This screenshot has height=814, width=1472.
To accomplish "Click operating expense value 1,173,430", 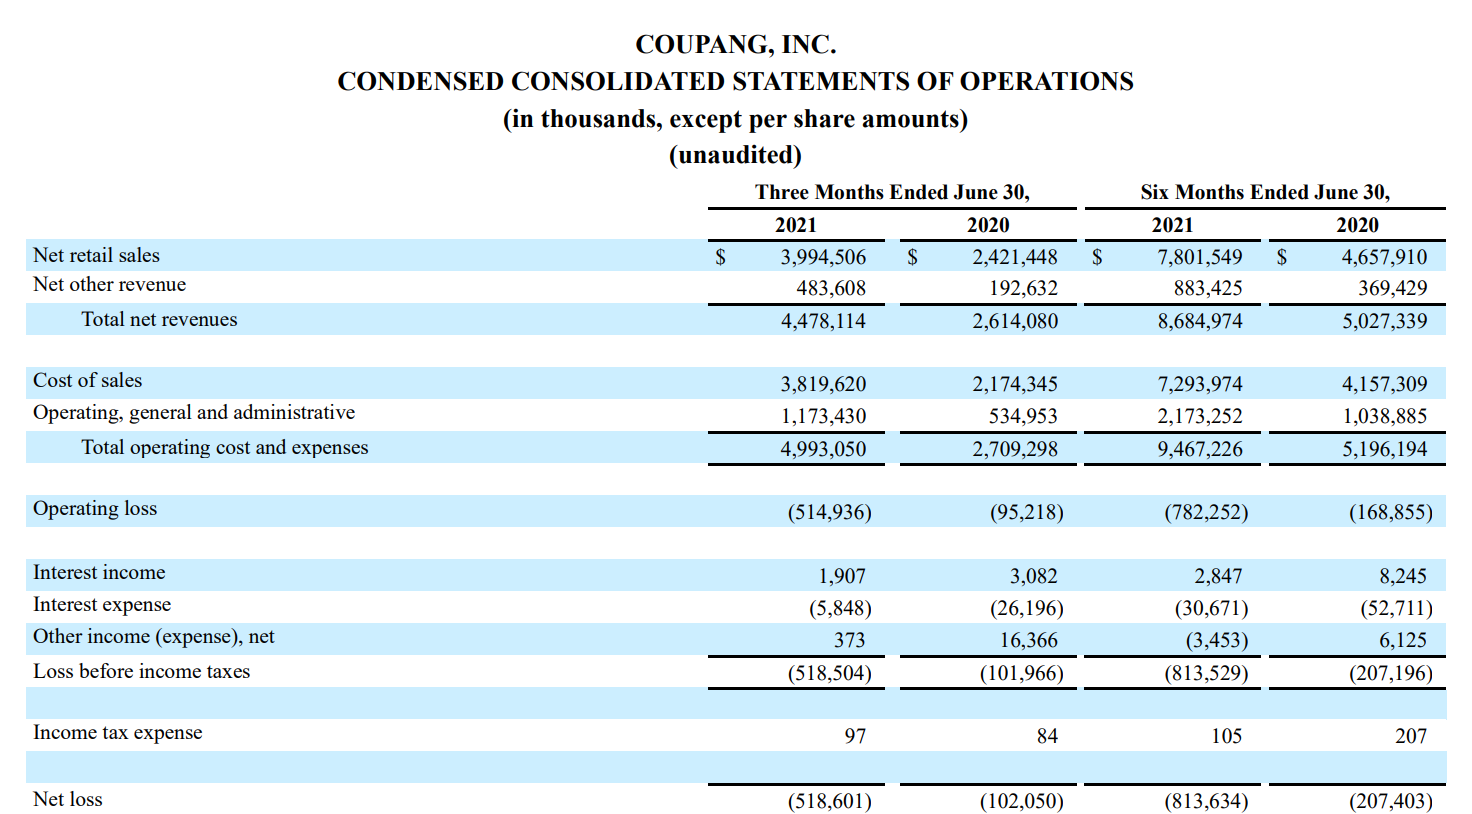I will click(823, 416).
